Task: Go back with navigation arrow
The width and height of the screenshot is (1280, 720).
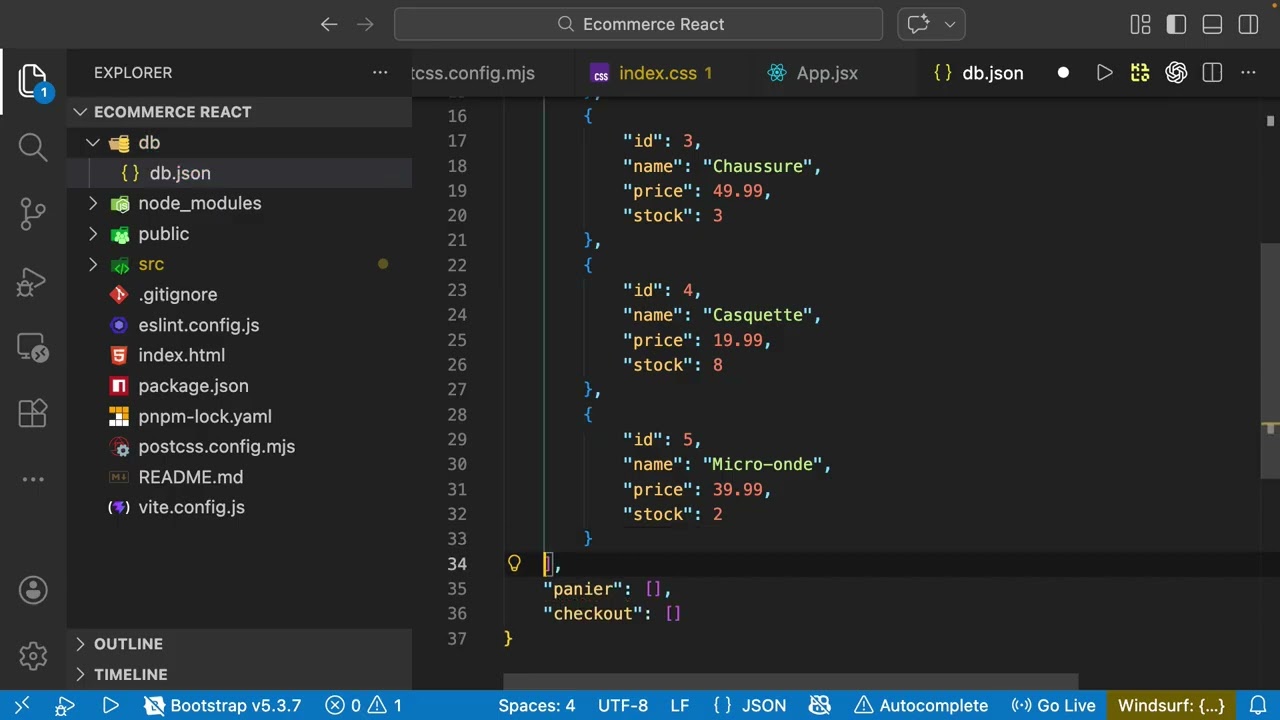Action: (329, 24)
